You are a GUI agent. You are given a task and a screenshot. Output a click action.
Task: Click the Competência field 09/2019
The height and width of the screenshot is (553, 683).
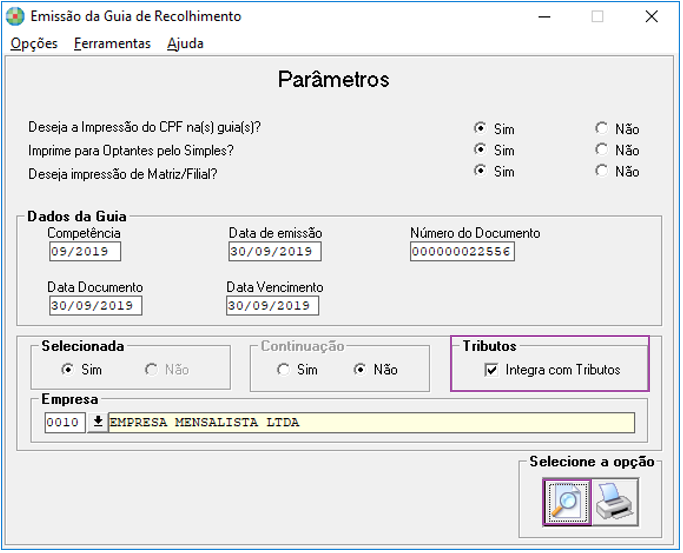tap(85, 251)
